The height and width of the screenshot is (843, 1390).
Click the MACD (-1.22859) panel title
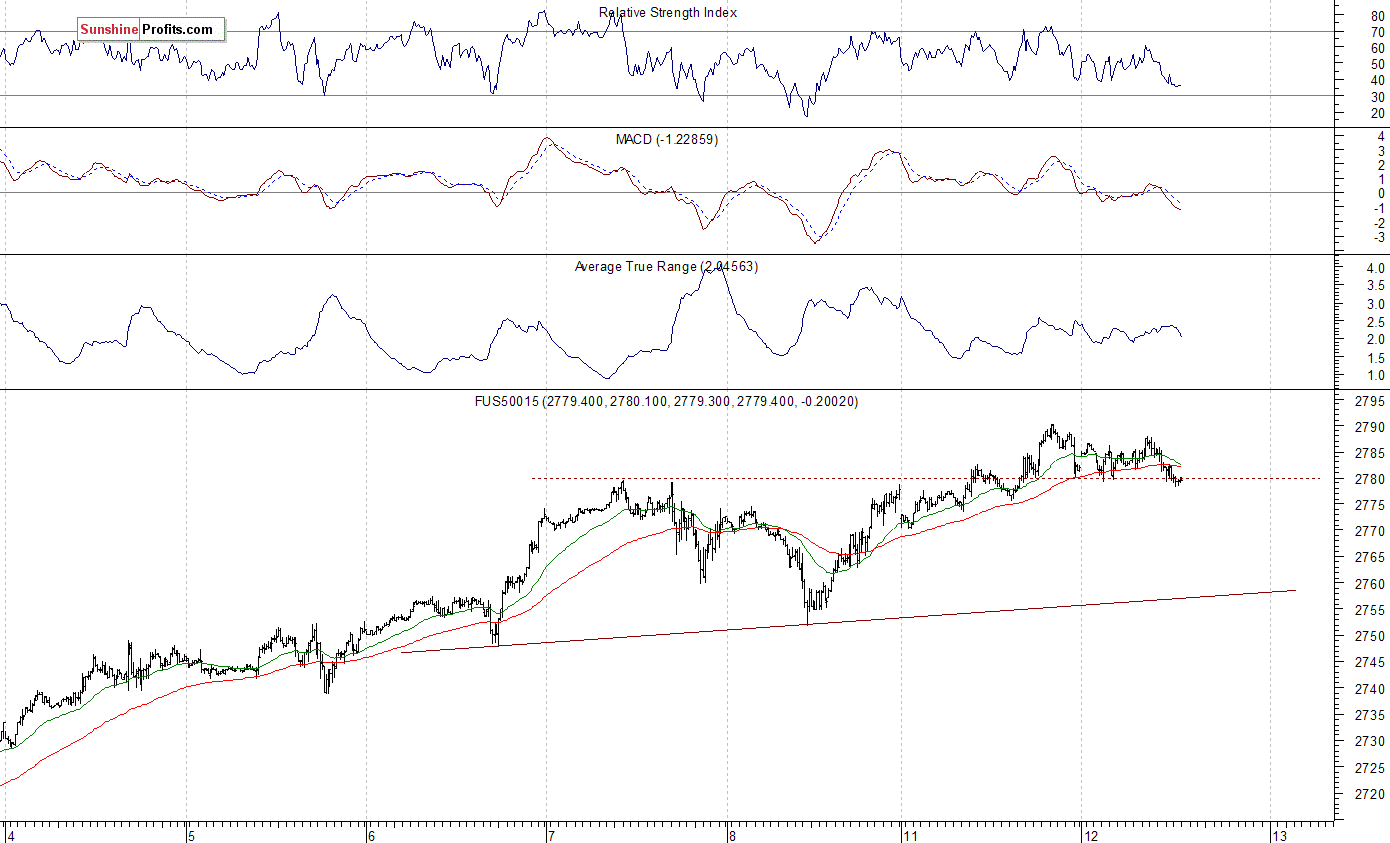[x=666, y=140]
